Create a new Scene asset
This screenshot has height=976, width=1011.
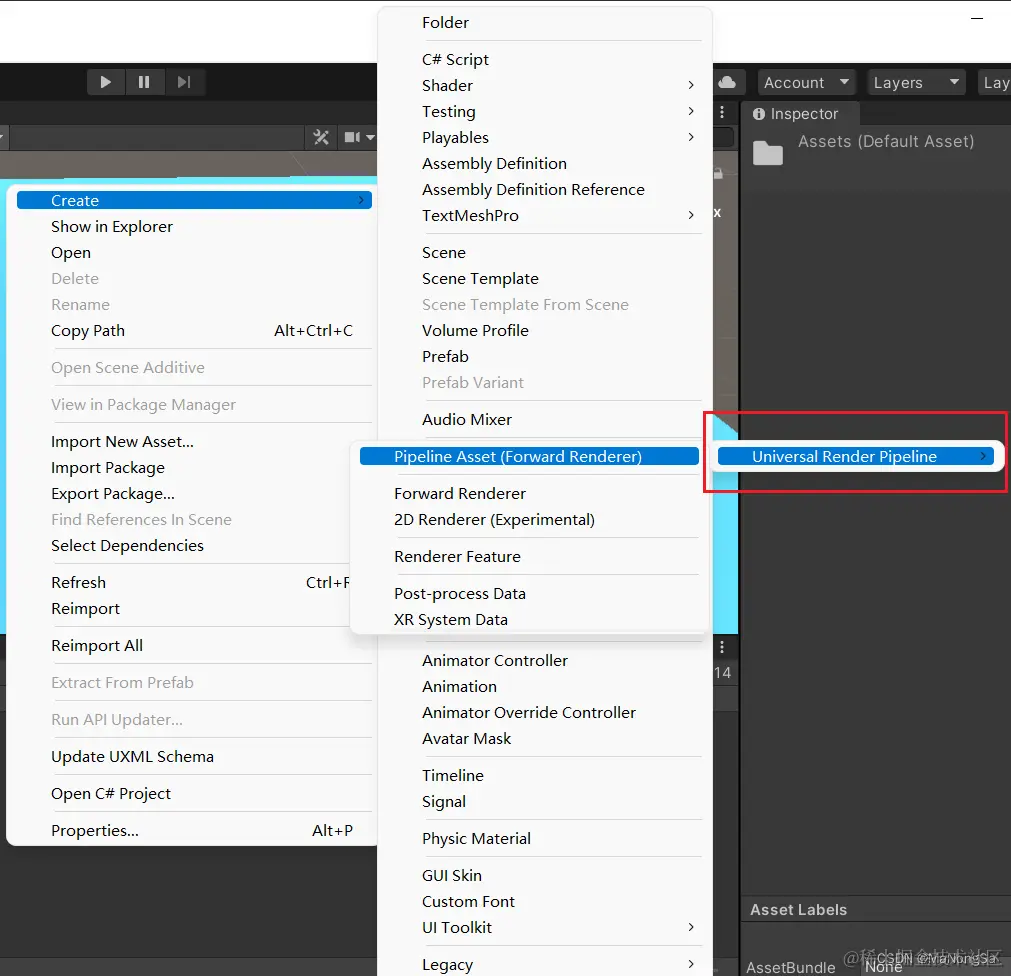click(545, 253)
